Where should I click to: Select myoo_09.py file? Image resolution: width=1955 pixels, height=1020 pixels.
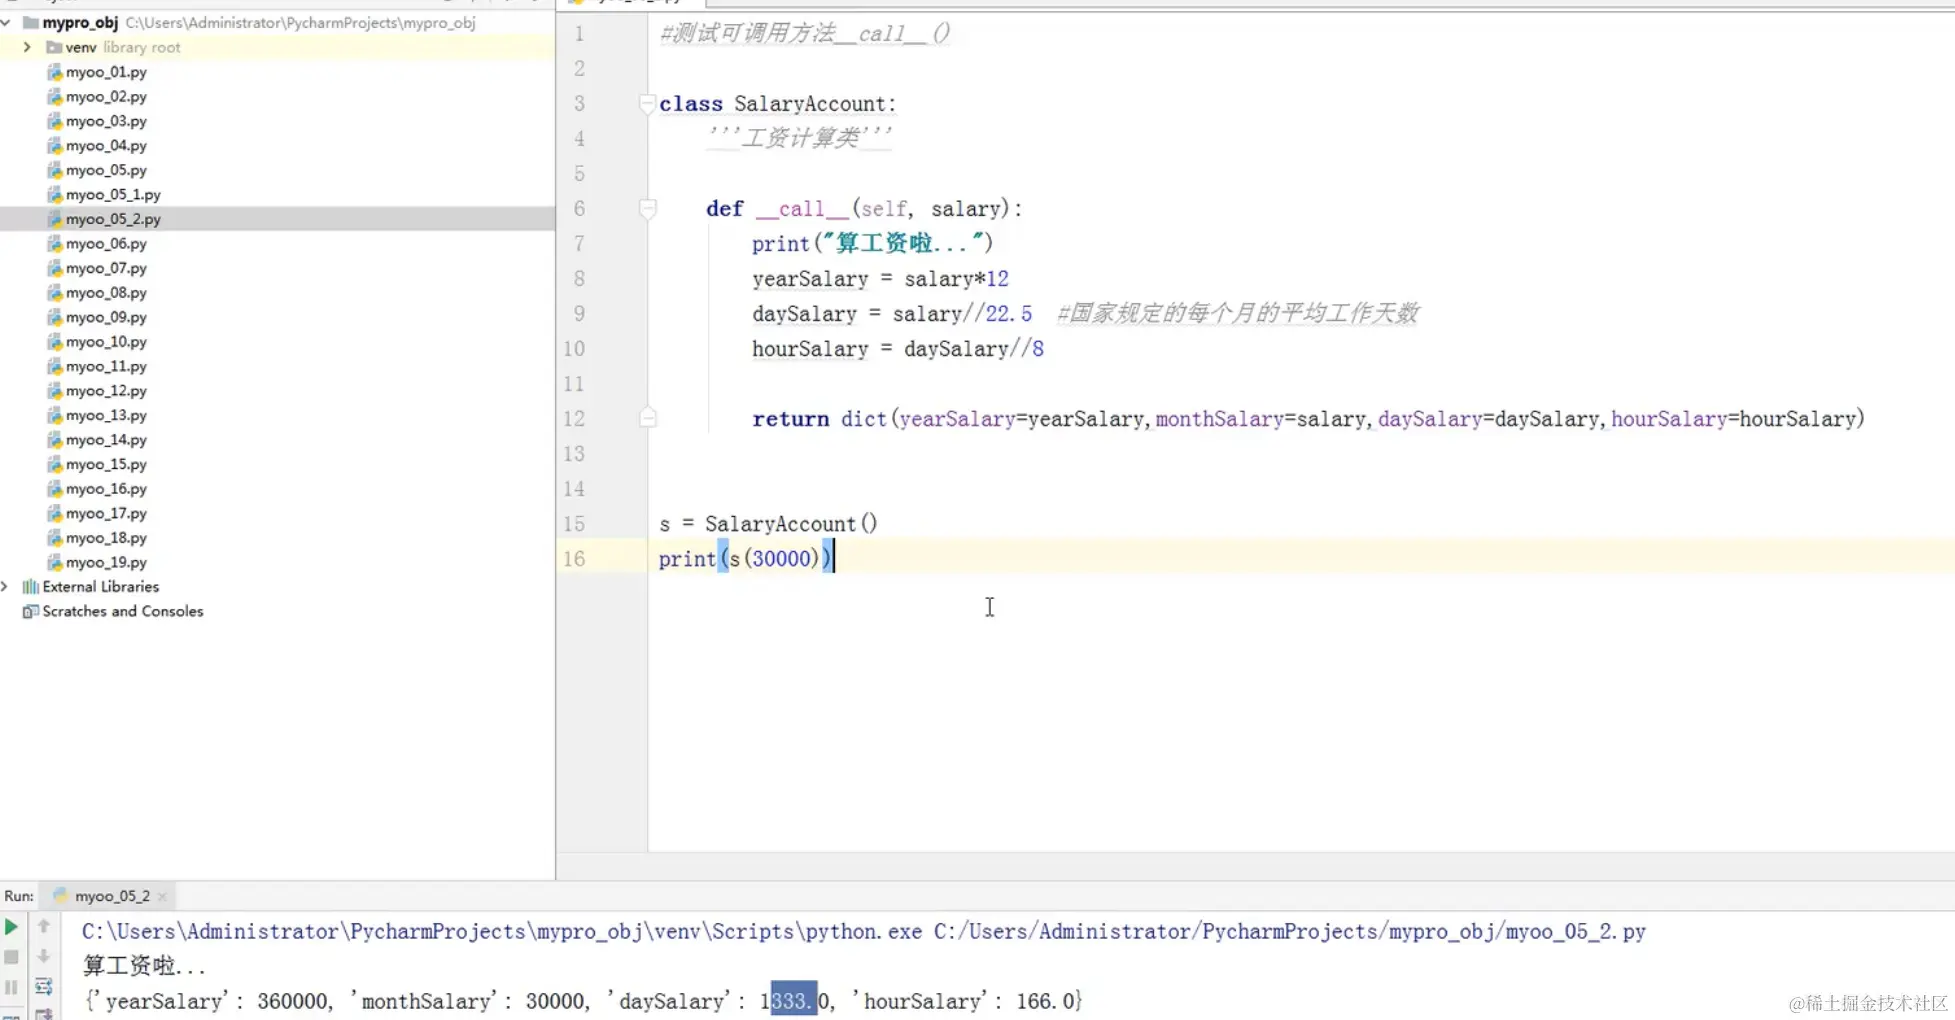click(106, 317)
